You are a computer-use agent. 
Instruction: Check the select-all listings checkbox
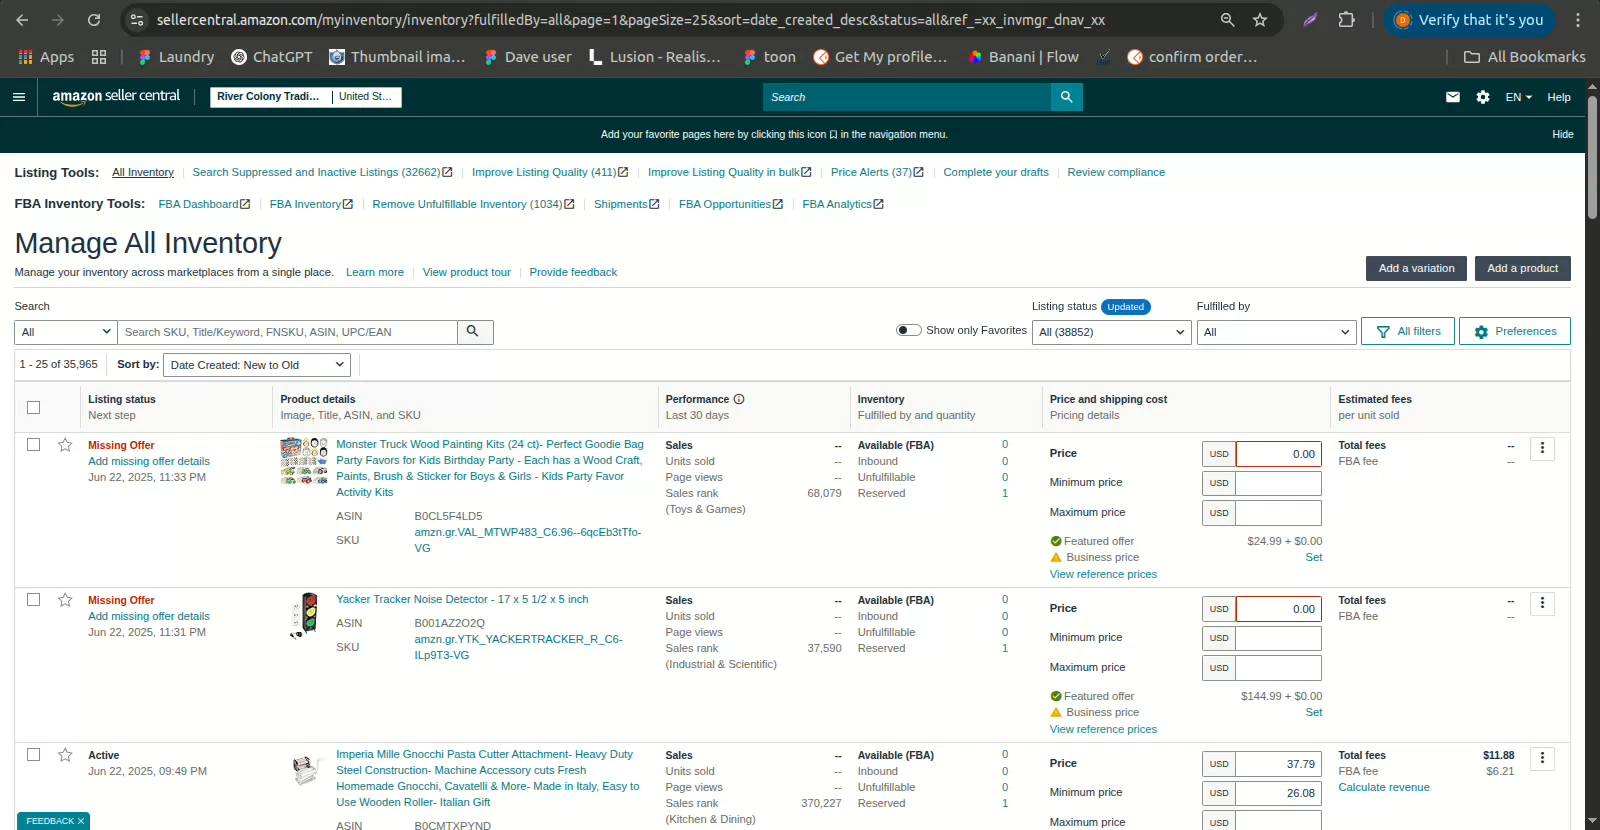34,407
